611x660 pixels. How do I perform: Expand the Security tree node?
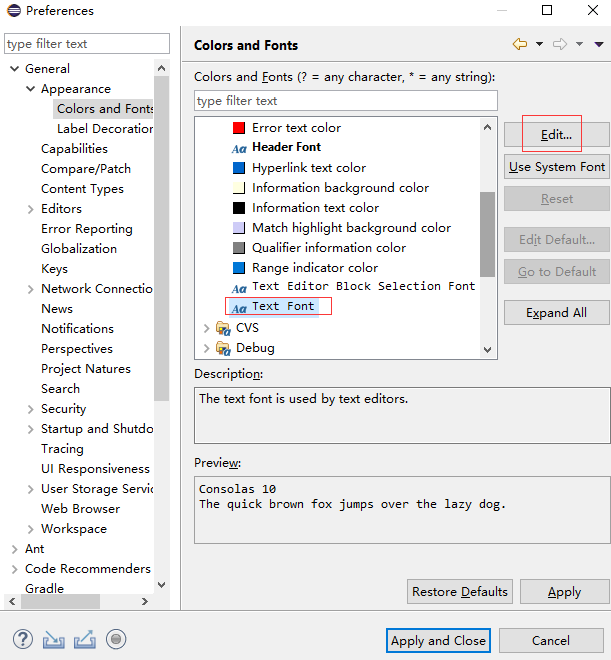31,409
